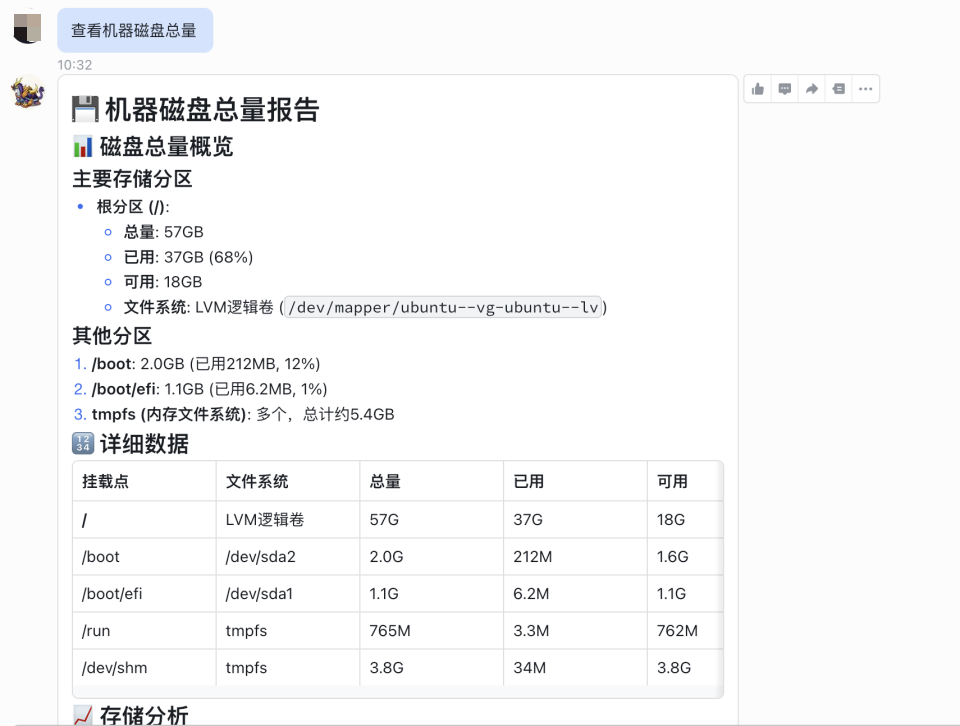Open the more options ellipsis
This screenshot has height=726, width=960.
tap(865, 89)
